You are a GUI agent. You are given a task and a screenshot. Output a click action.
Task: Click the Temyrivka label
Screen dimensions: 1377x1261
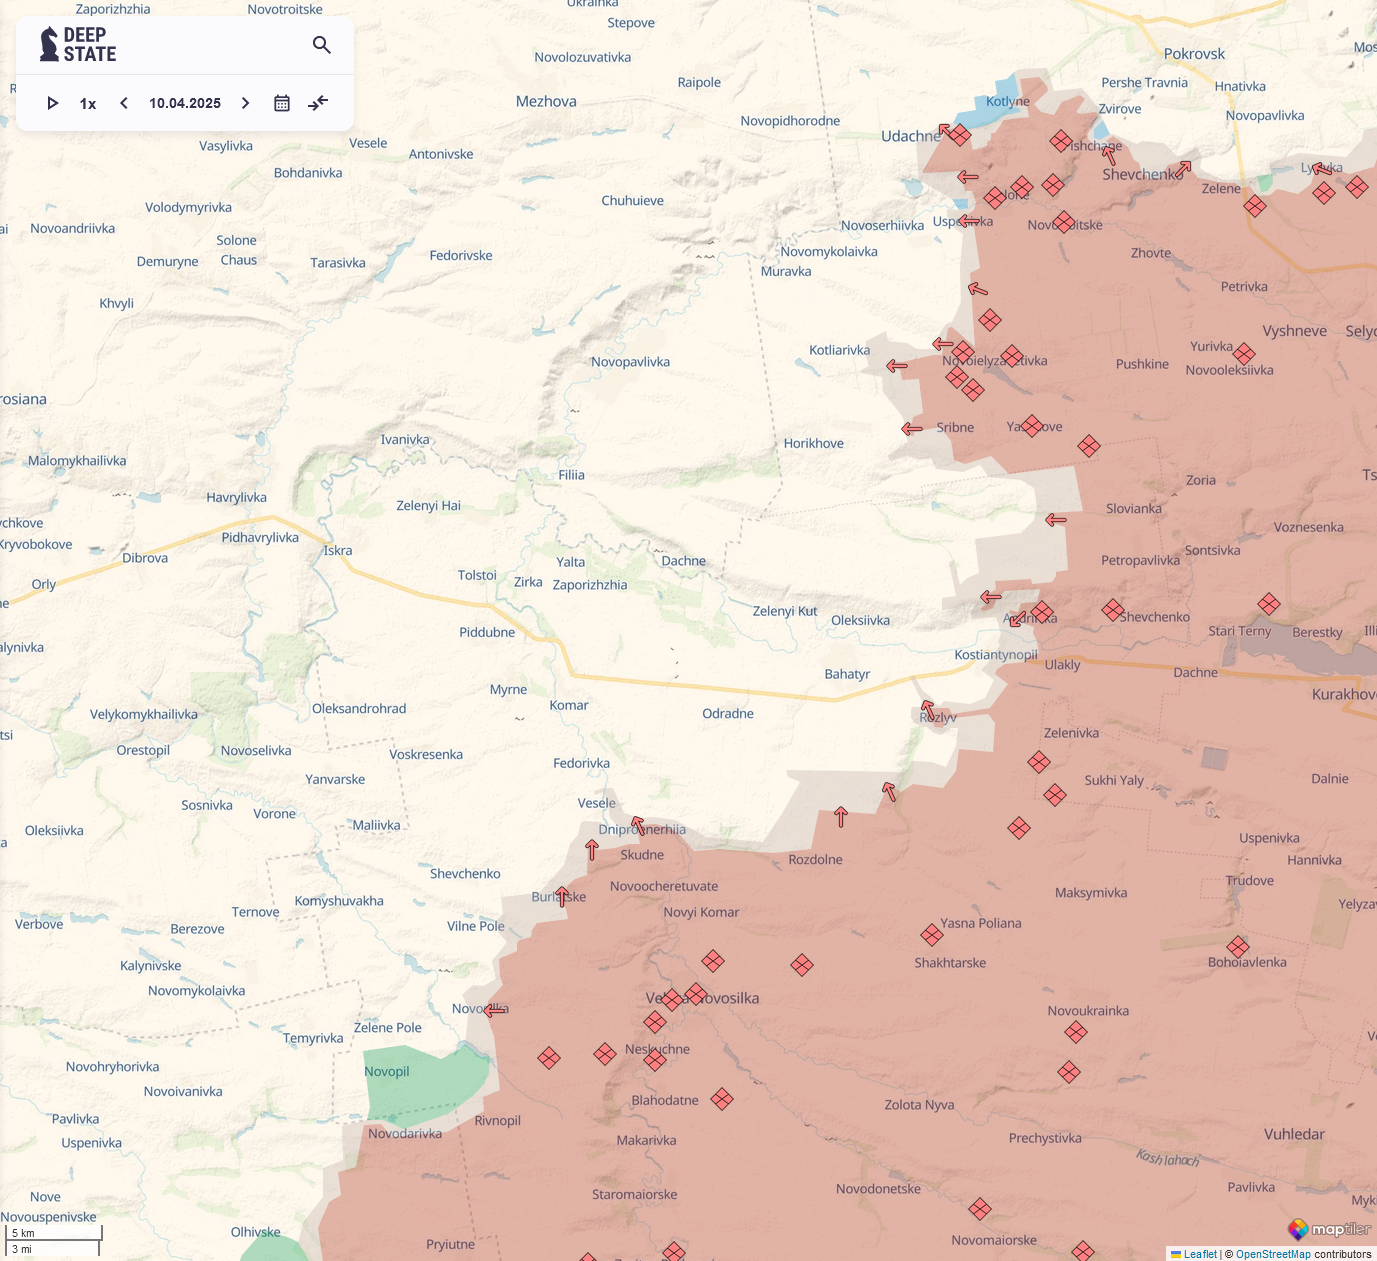(313, 1038)
